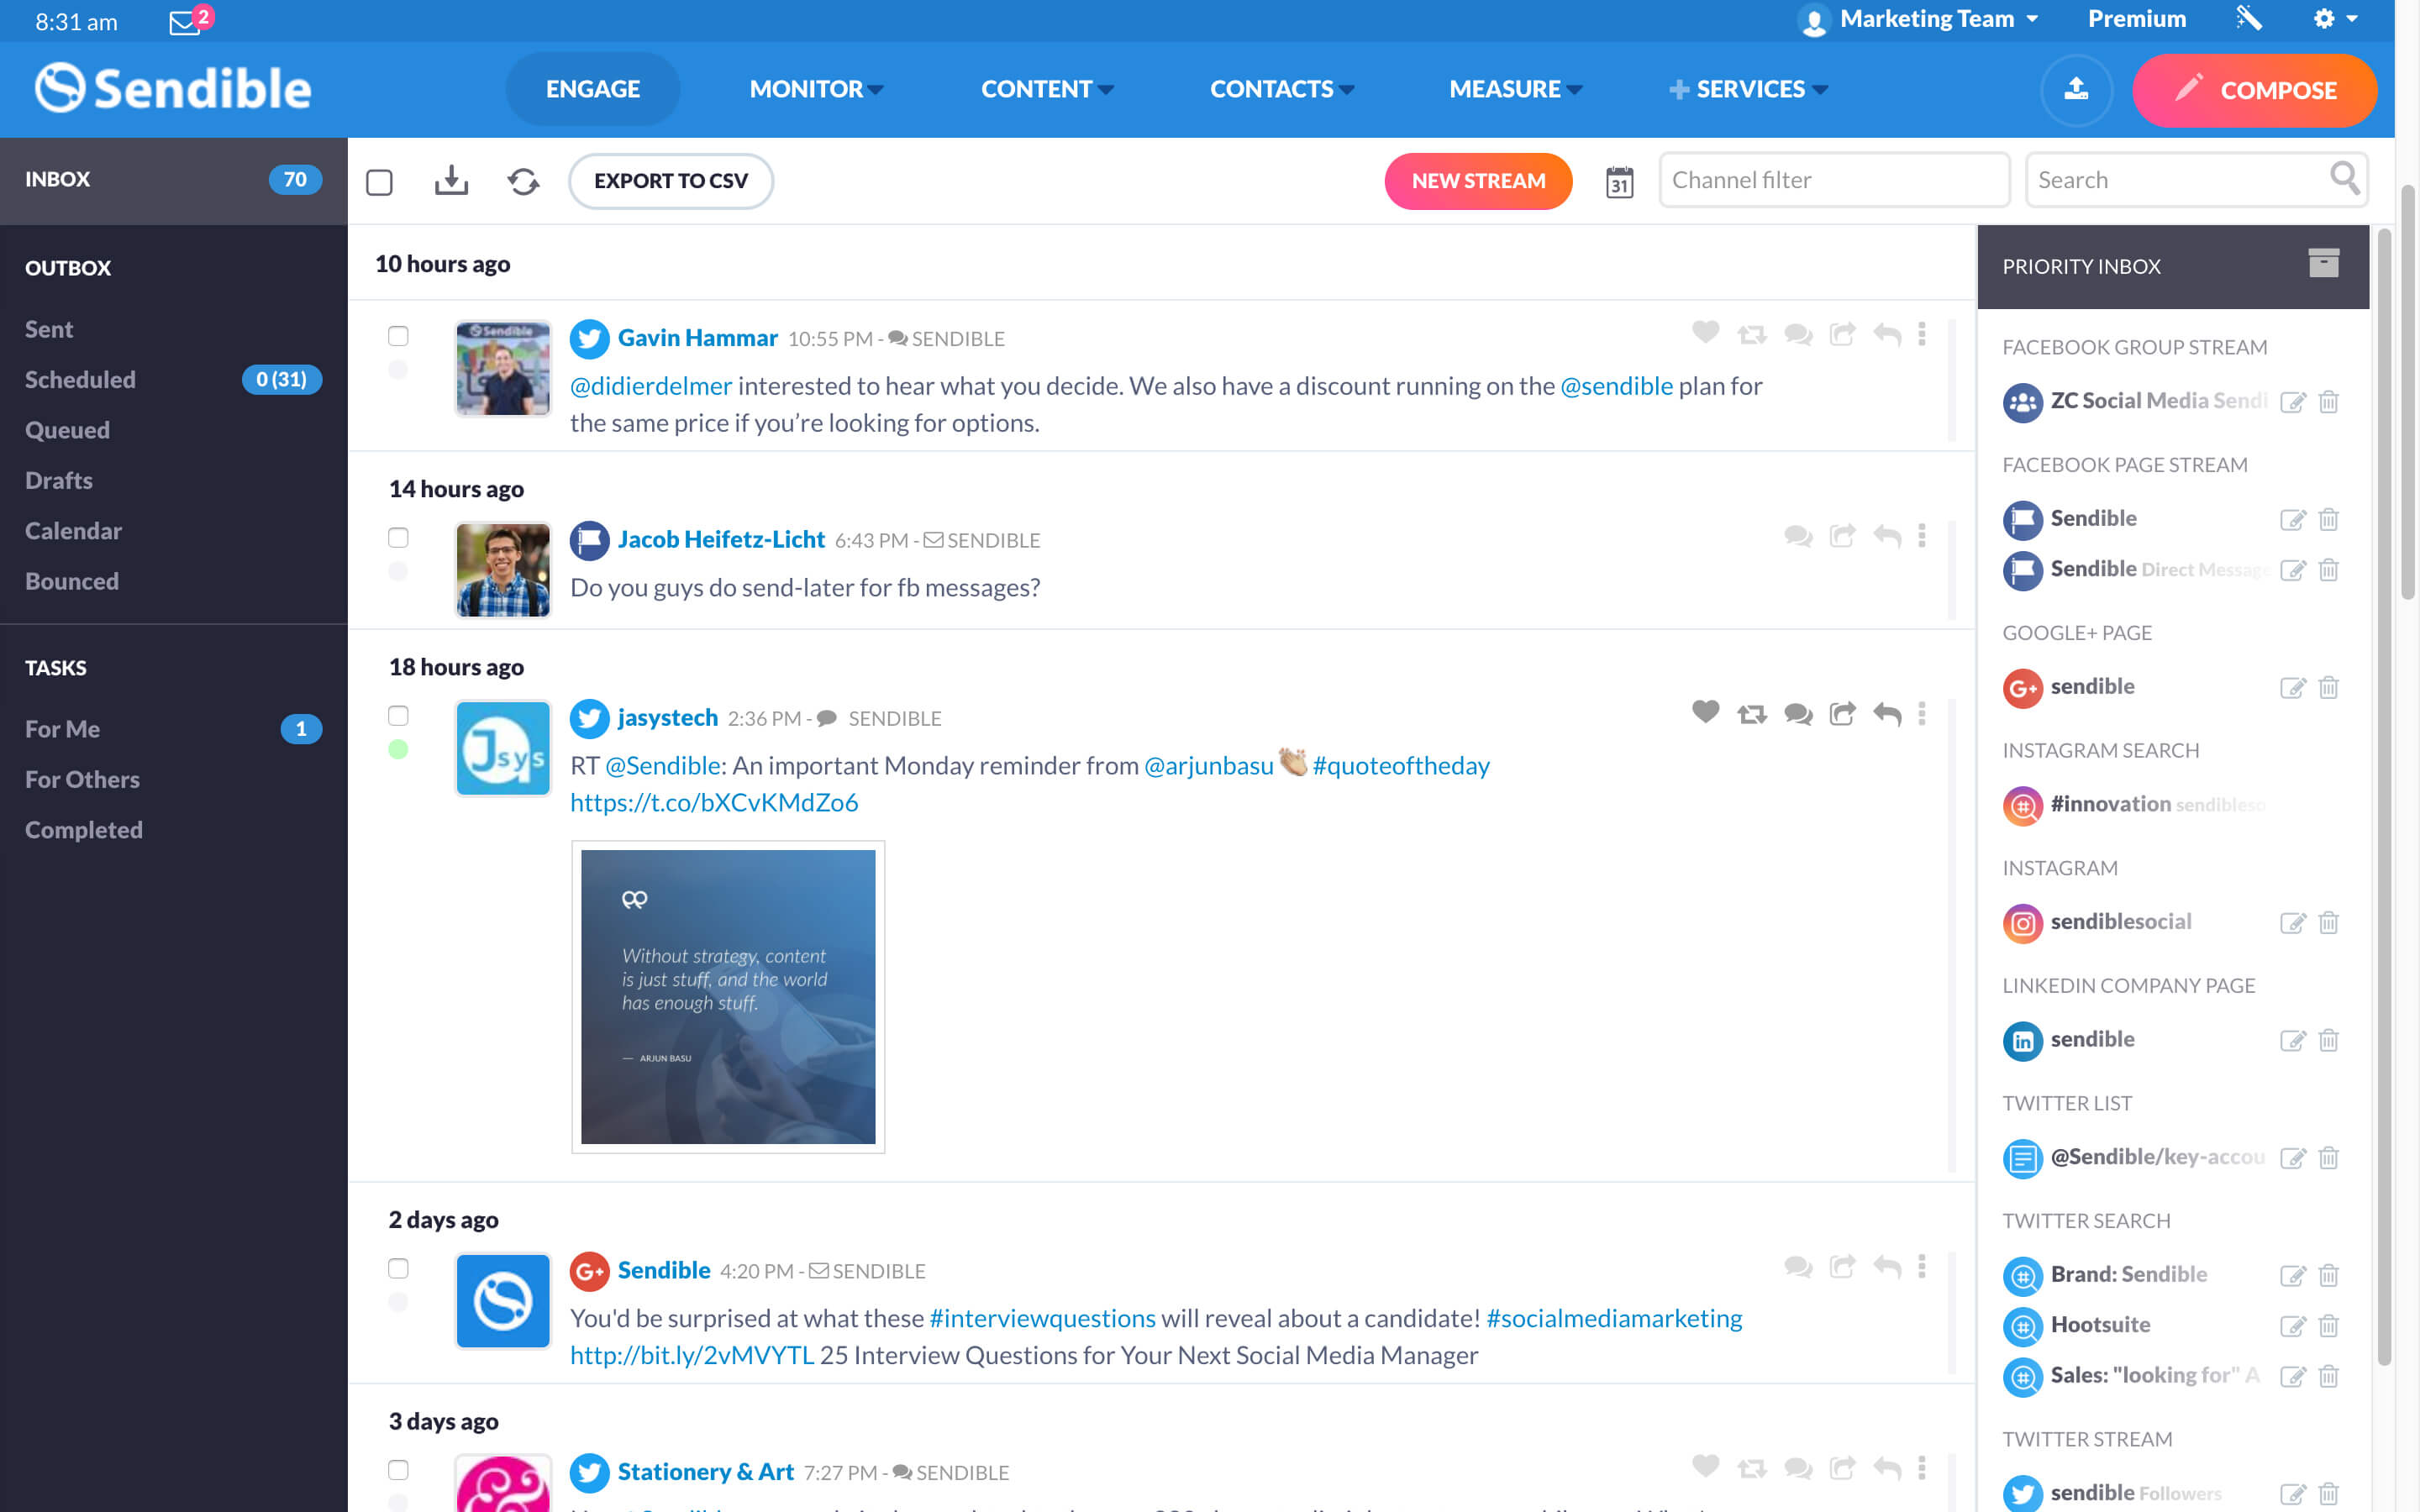Delete the LinkedIn sendible stream

tap(2328, 1040)
